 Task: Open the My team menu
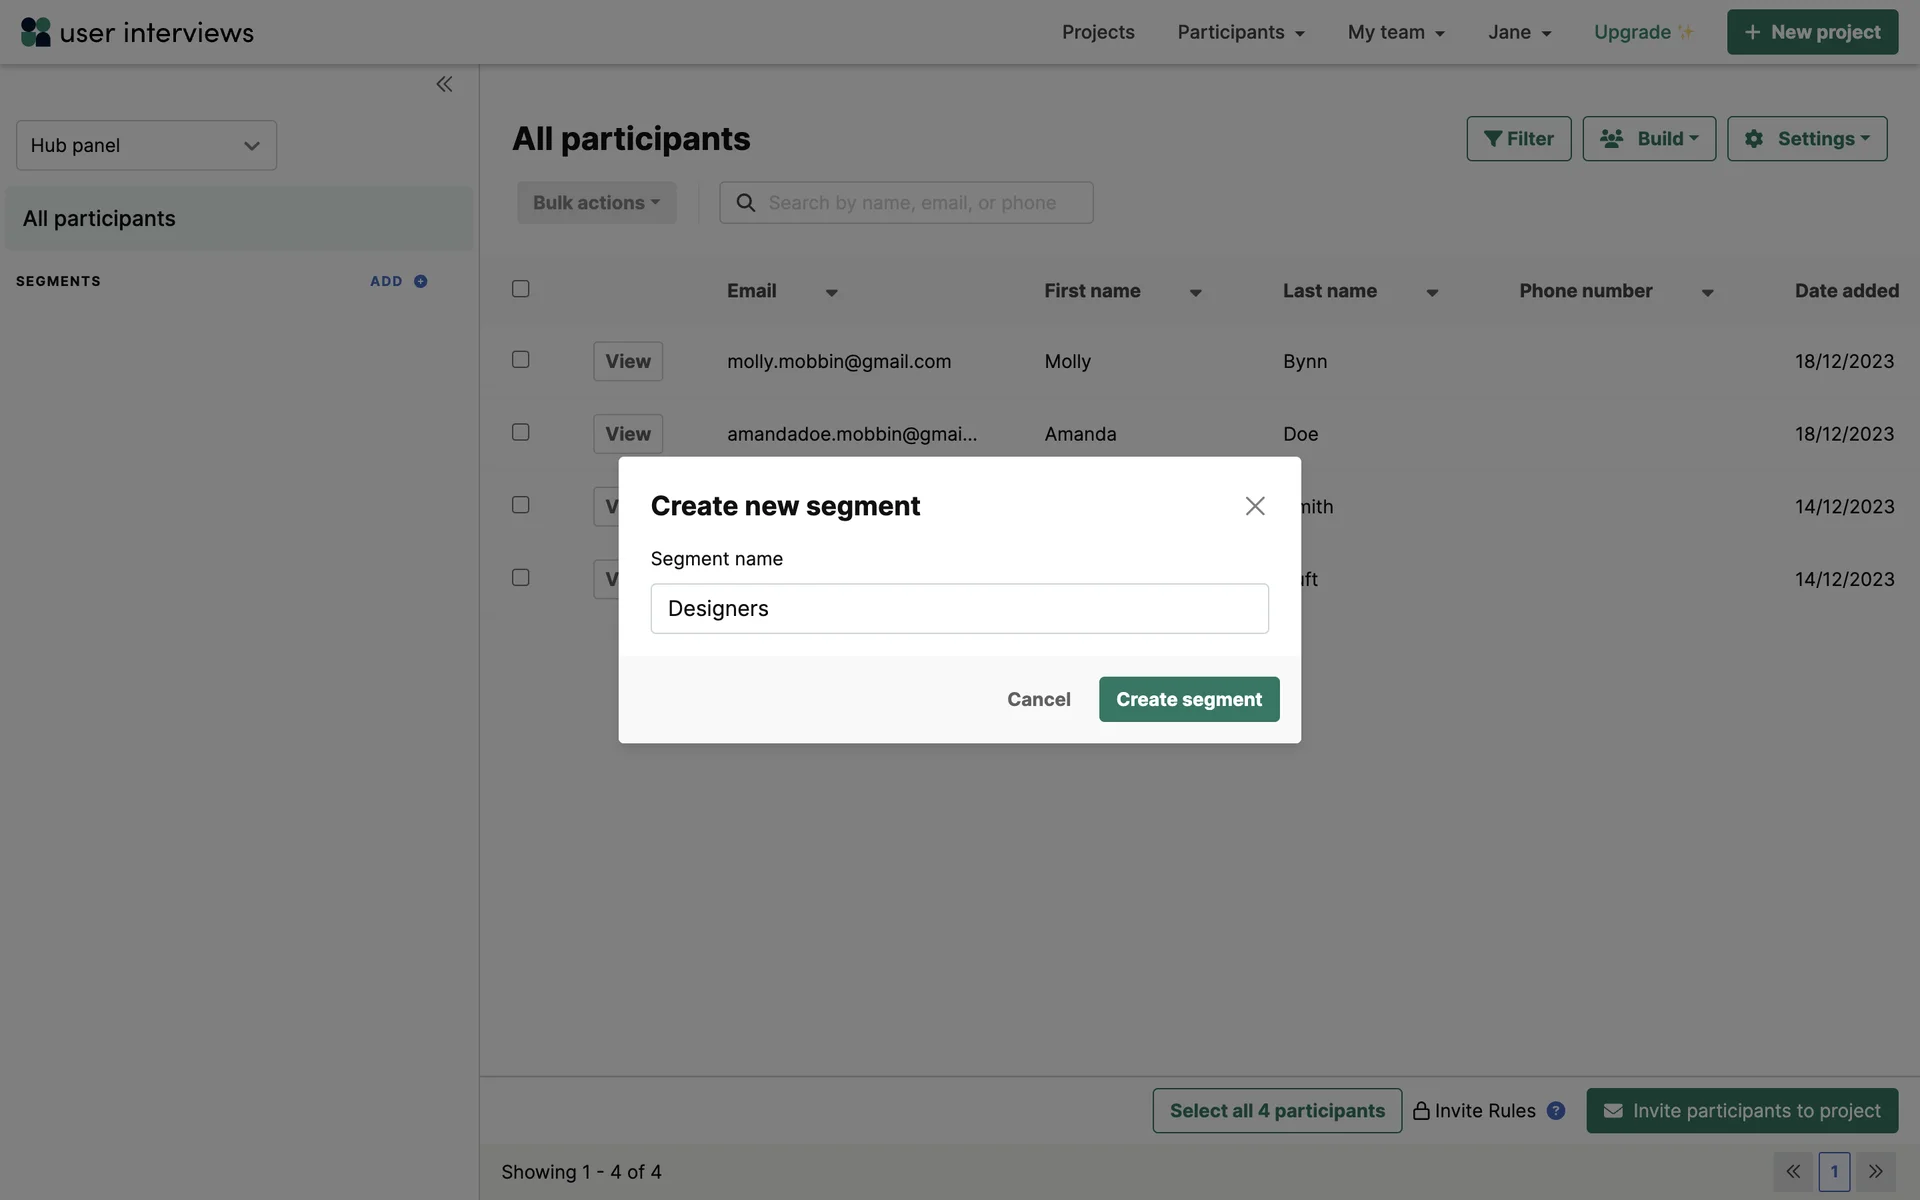[1396, 32]
